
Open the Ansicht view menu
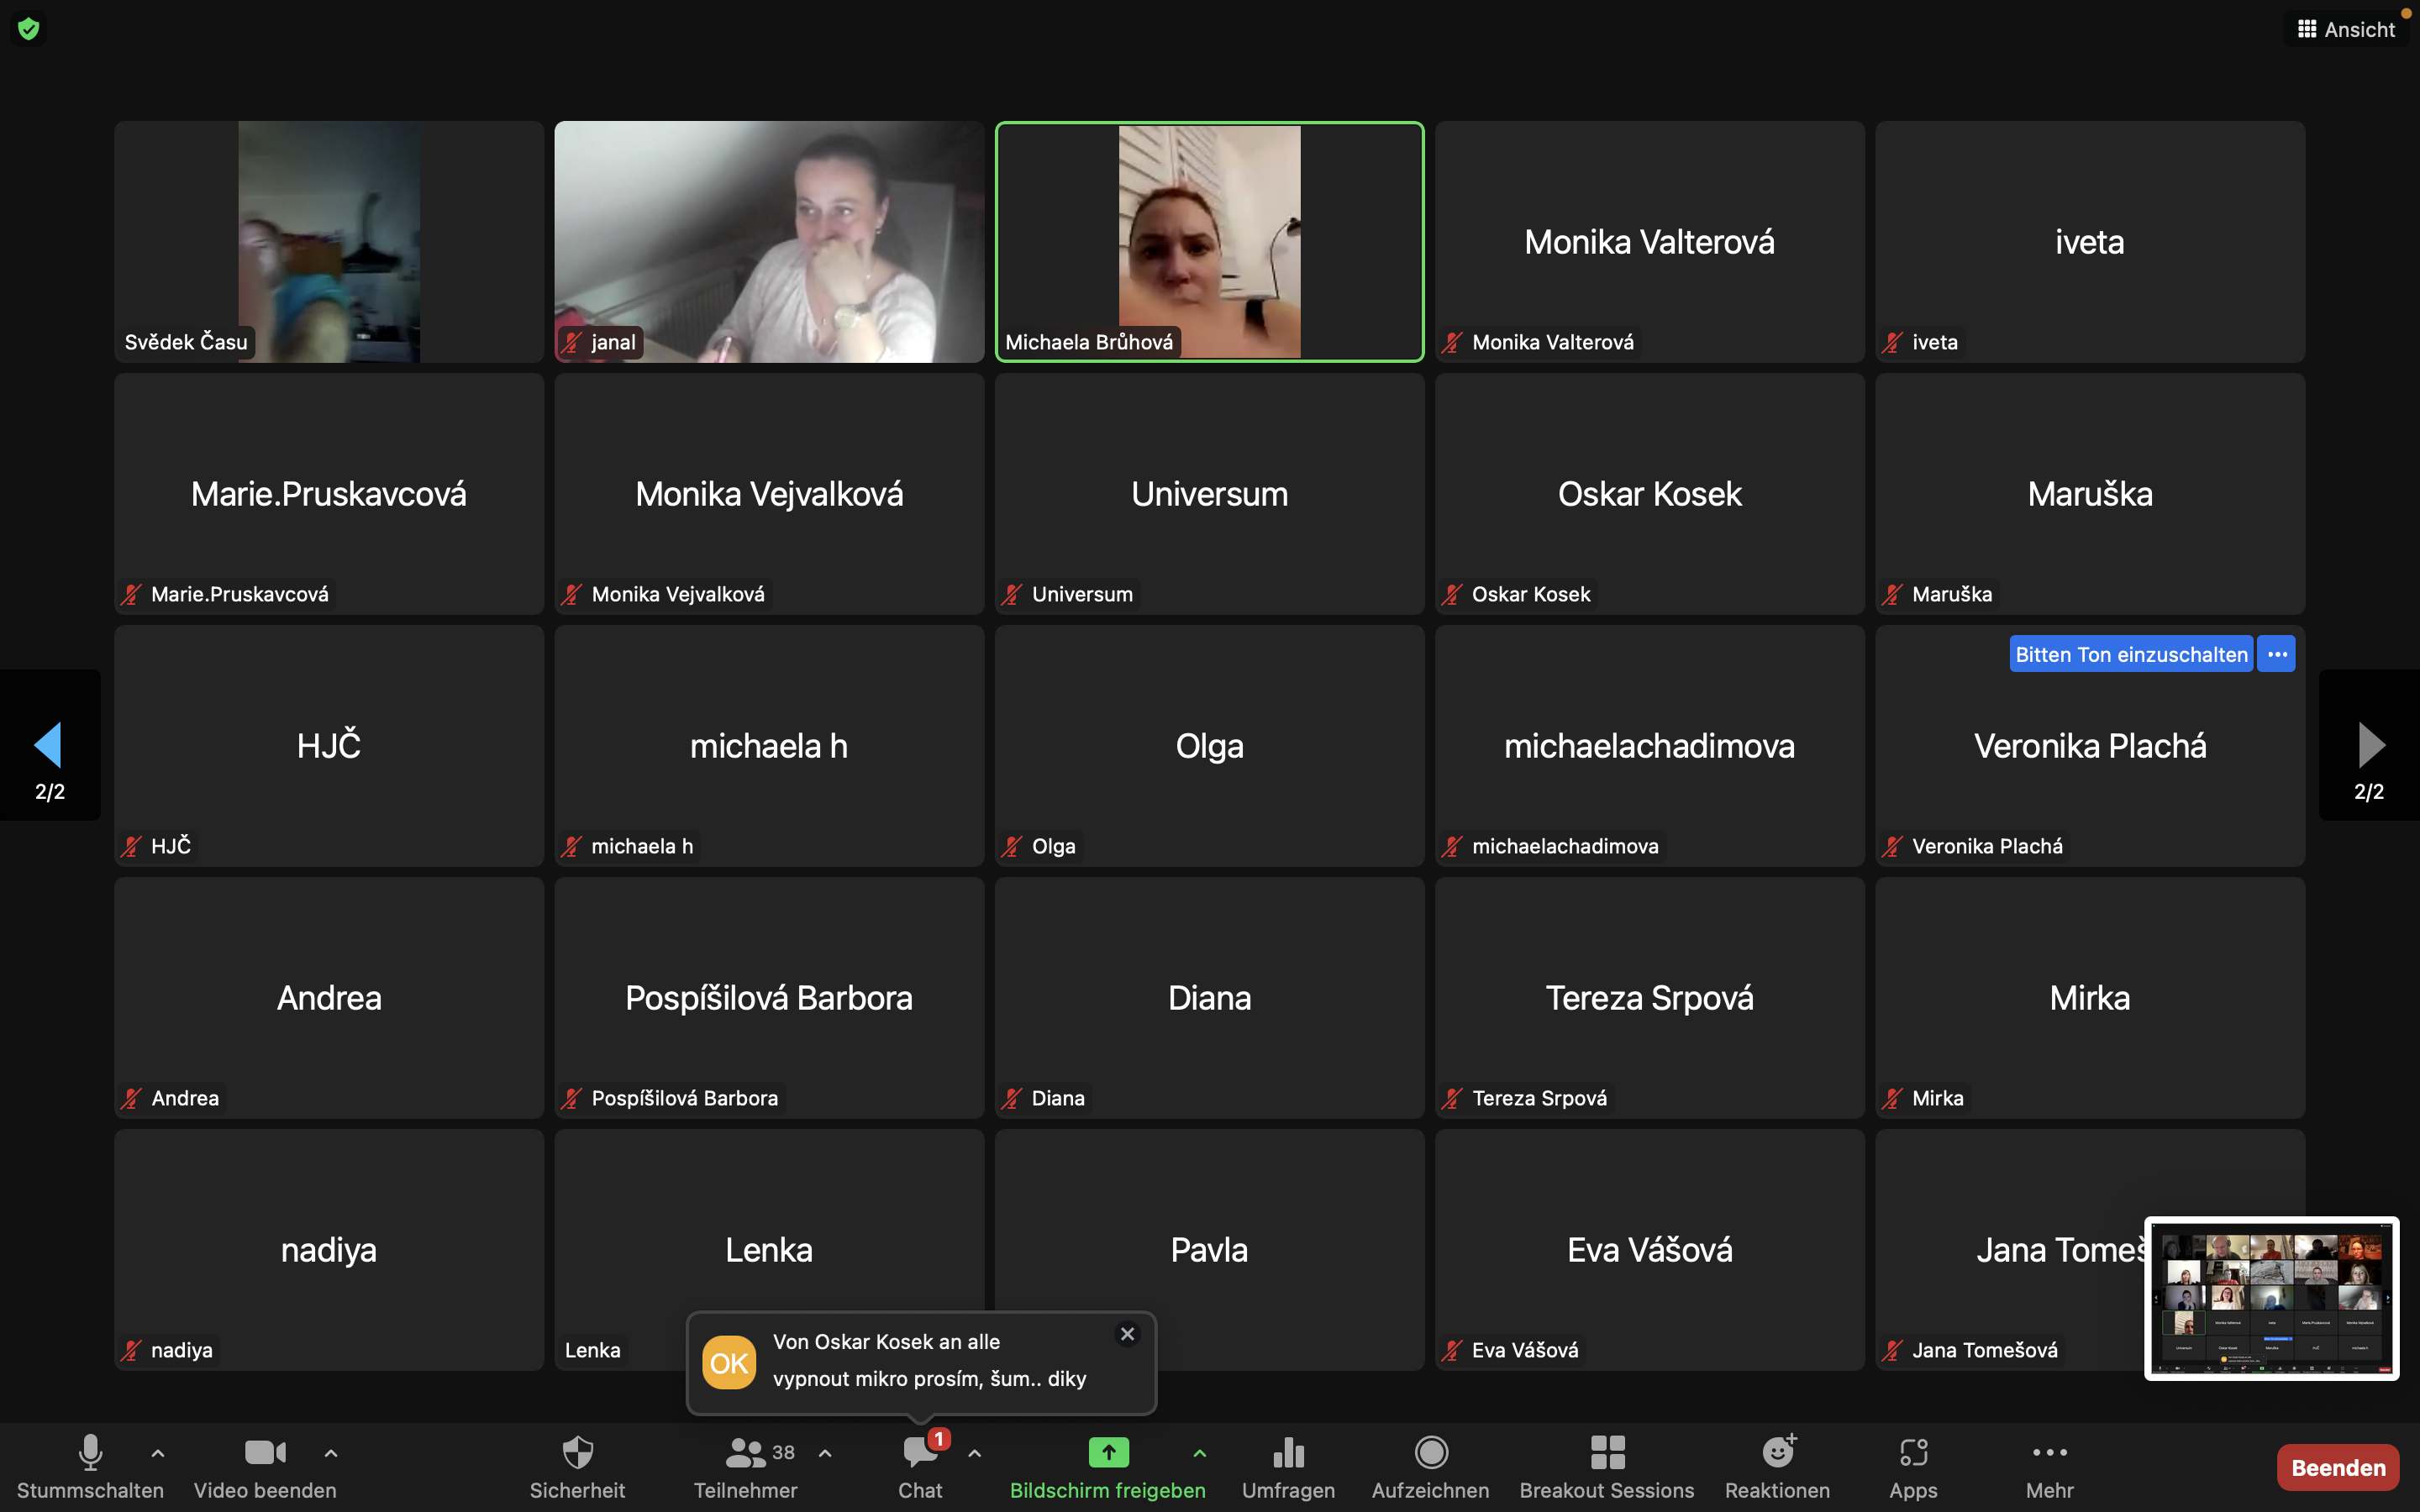click(2346, 29)
